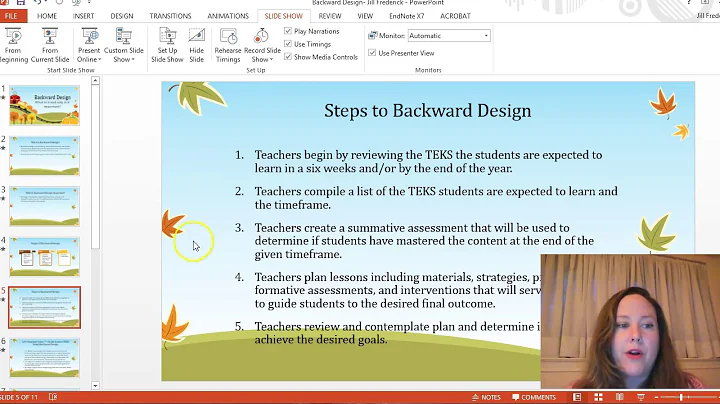Screen dimensions: 720x404
Task: Click the Normal view icon in status bar
Action: 577,397
